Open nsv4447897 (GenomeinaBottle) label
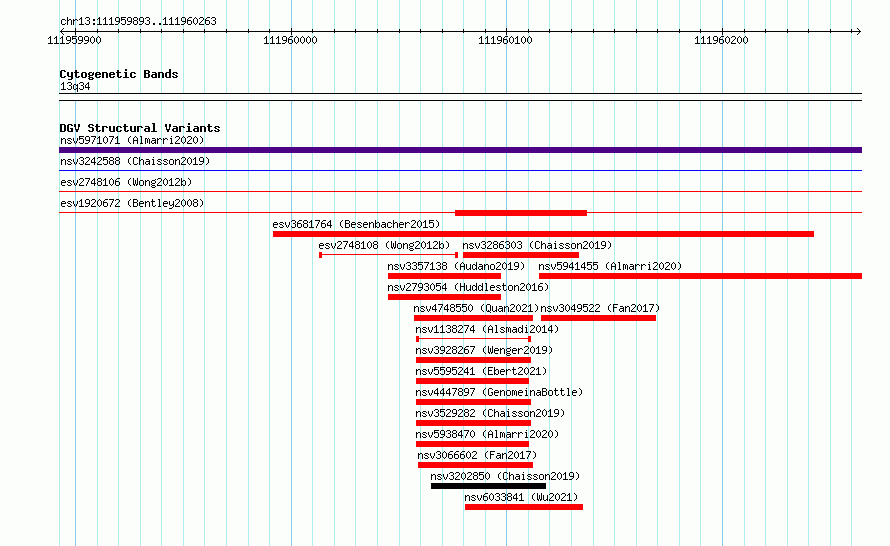The height and width of the screenshot is (546, 890). pyautogui.click(x=499, y=392)
